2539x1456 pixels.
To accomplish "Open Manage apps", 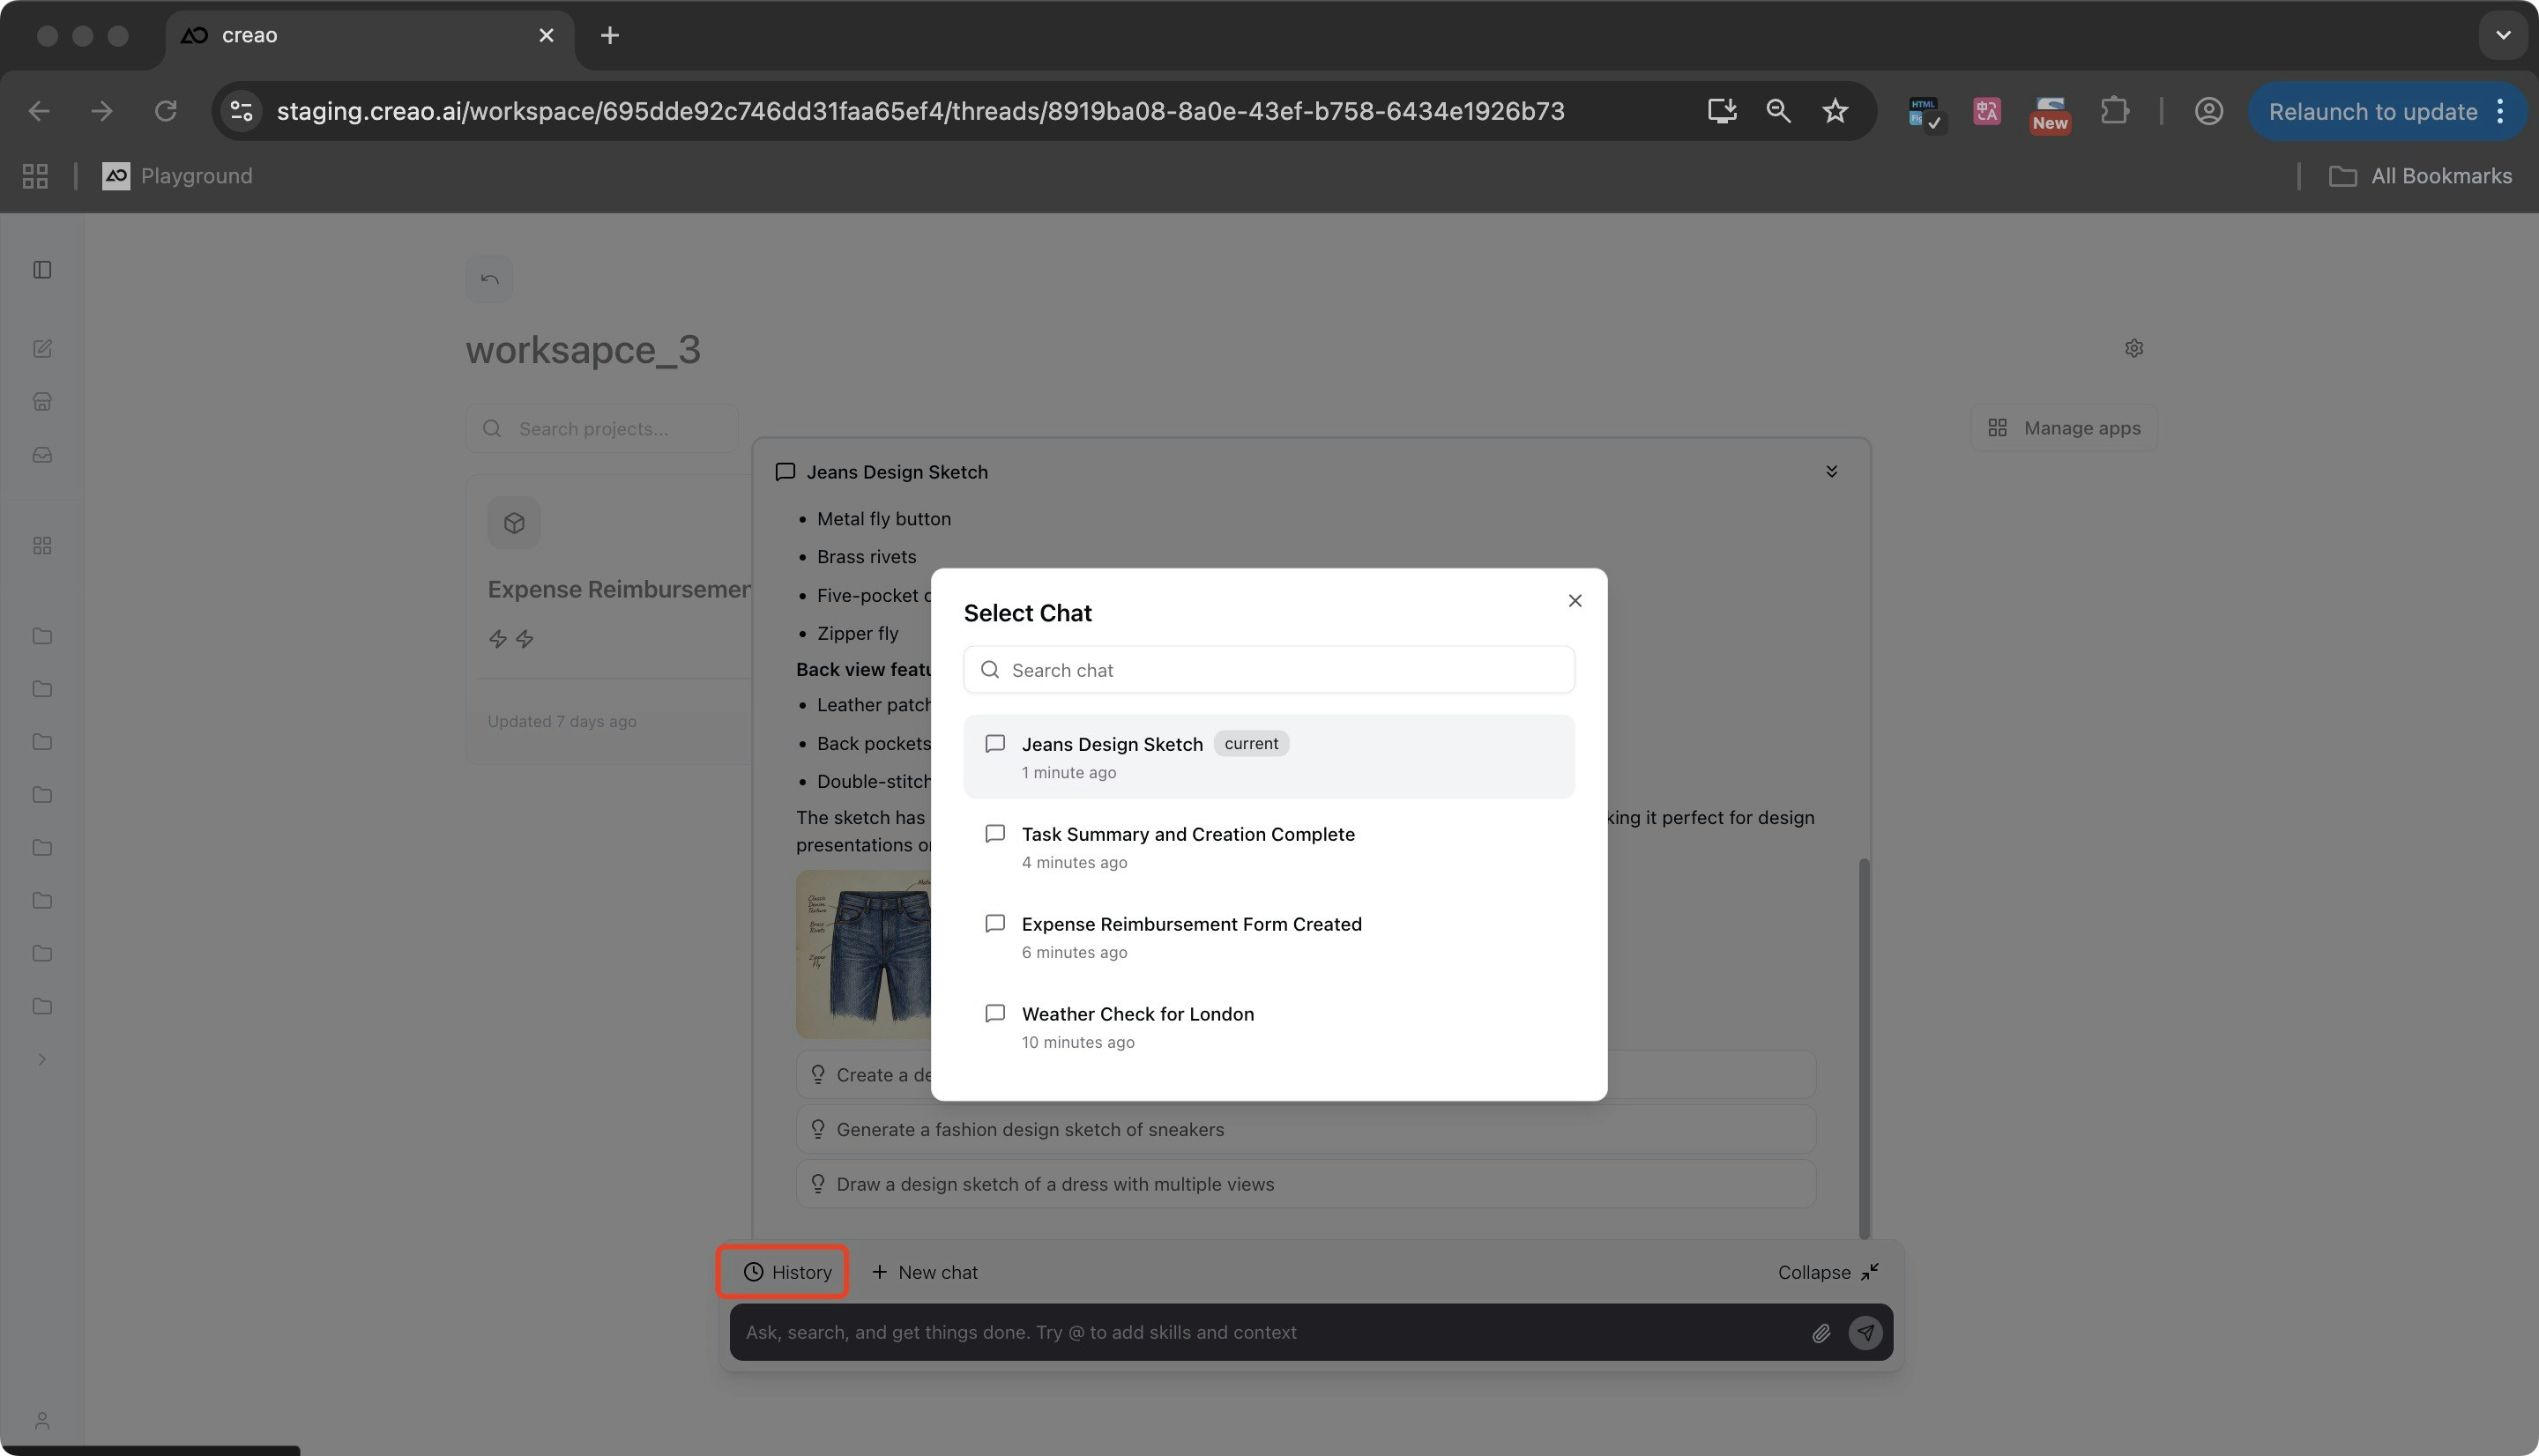I will (x=2064, y=428).
